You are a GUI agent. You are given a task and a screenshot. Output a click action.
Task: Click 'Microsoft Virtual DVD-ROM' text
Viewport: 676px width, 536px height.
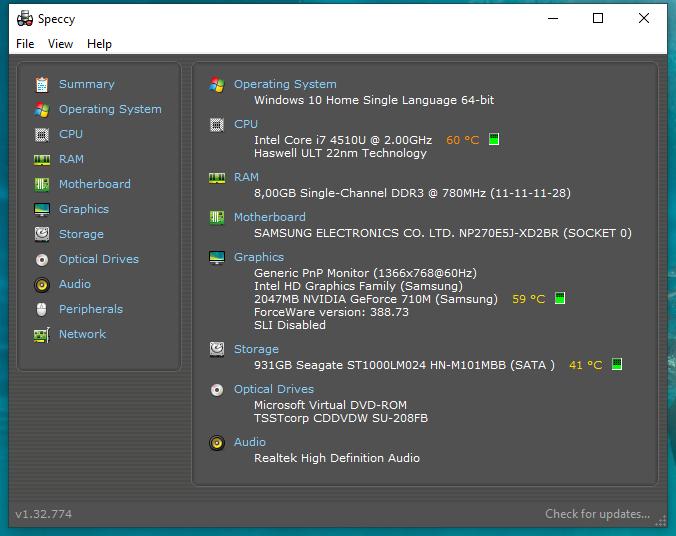click(330, 405)
